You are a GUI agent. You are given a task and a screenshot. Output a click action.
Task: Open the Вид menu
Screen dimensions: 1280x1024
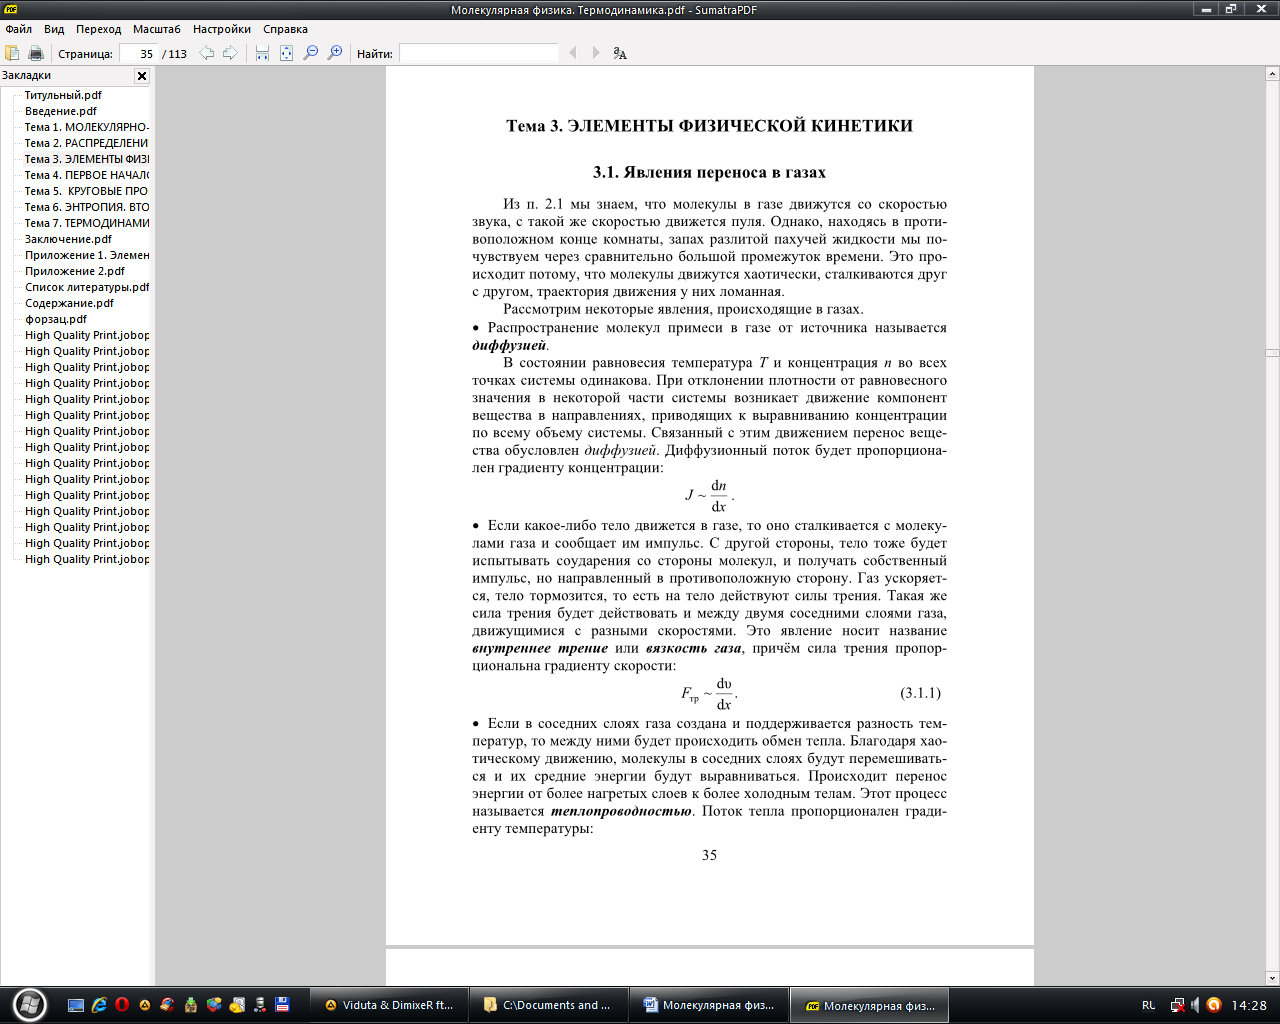pos(54,29)
